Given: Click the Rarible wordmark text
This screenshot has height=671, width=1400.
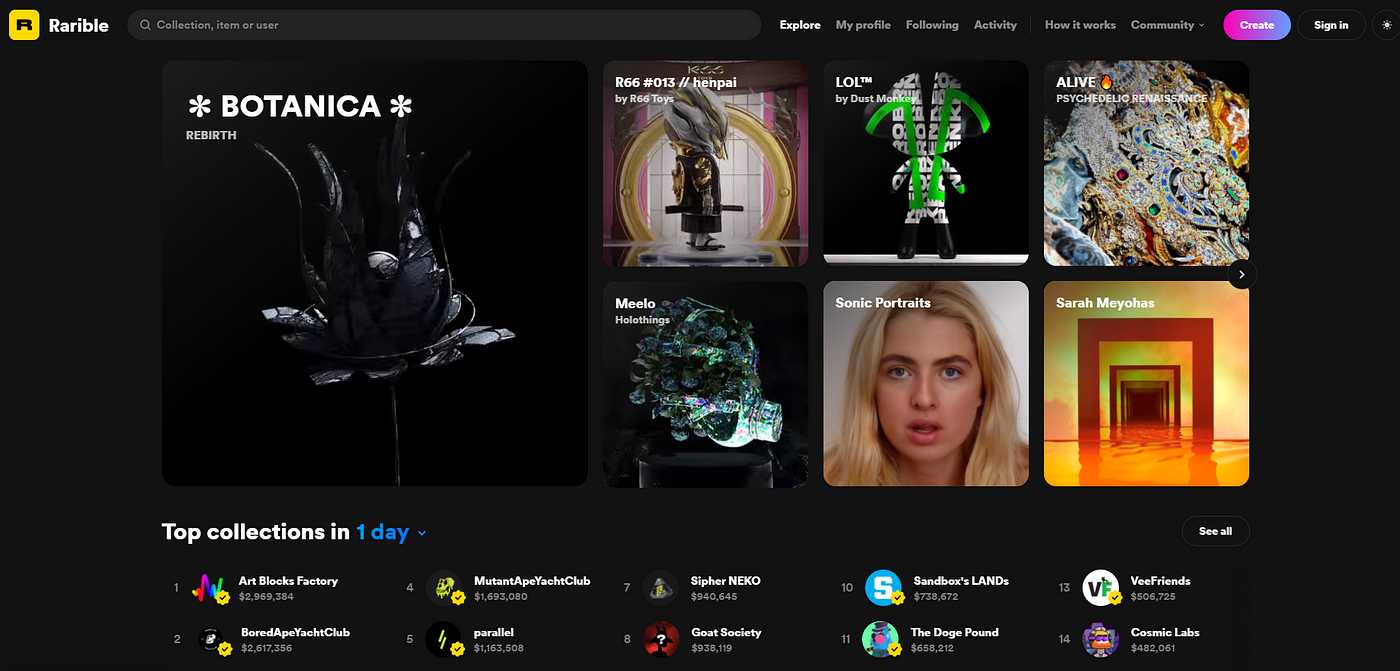Looking at the screenshot, I should (x=78, y=25).
